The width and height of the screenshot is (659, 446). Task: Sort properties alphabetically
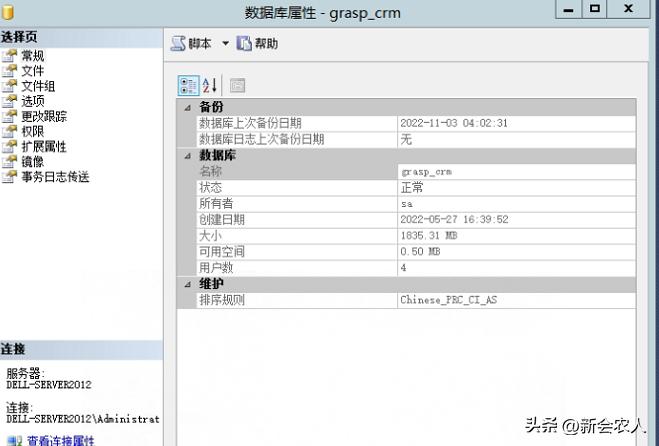[210, 85]
